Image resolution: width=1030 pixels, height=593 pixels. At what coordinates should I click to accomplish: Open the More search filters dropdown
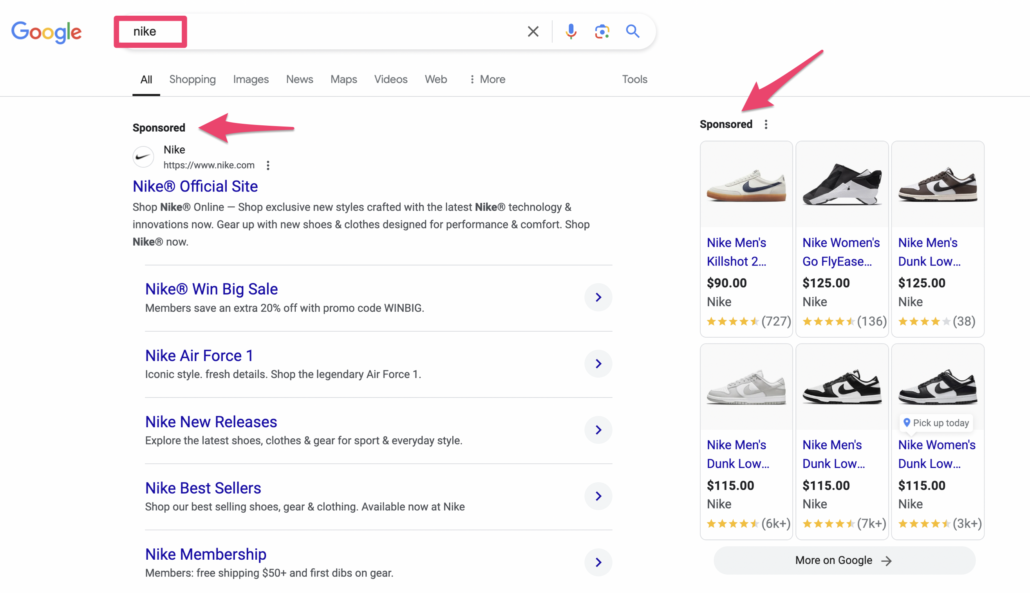[x=487, y=80]
